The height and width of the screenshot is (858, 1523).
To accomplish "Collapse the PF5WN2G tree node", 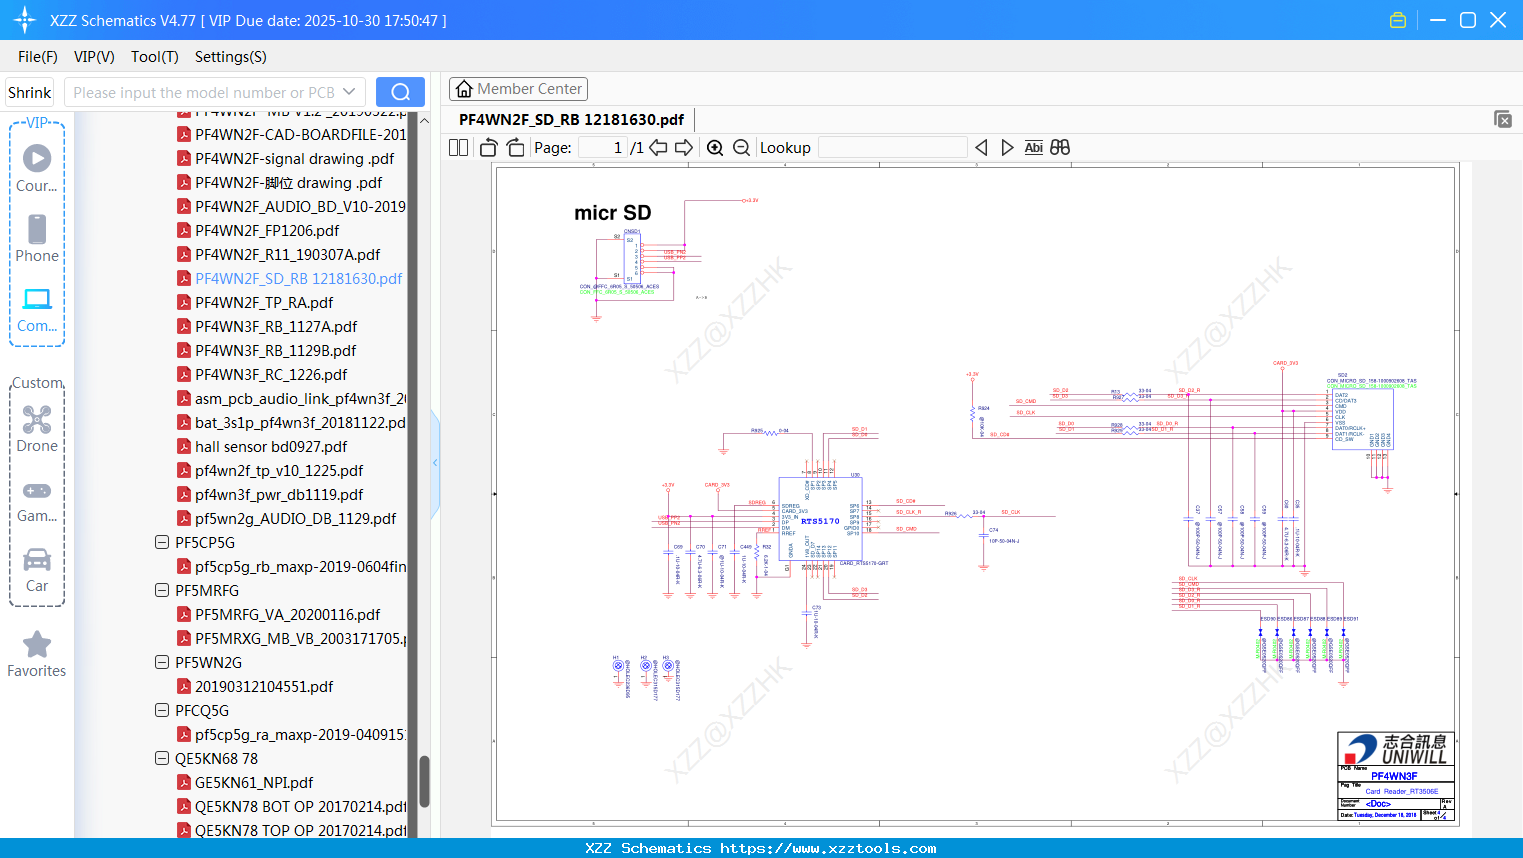I will click(x=162, y=662).
